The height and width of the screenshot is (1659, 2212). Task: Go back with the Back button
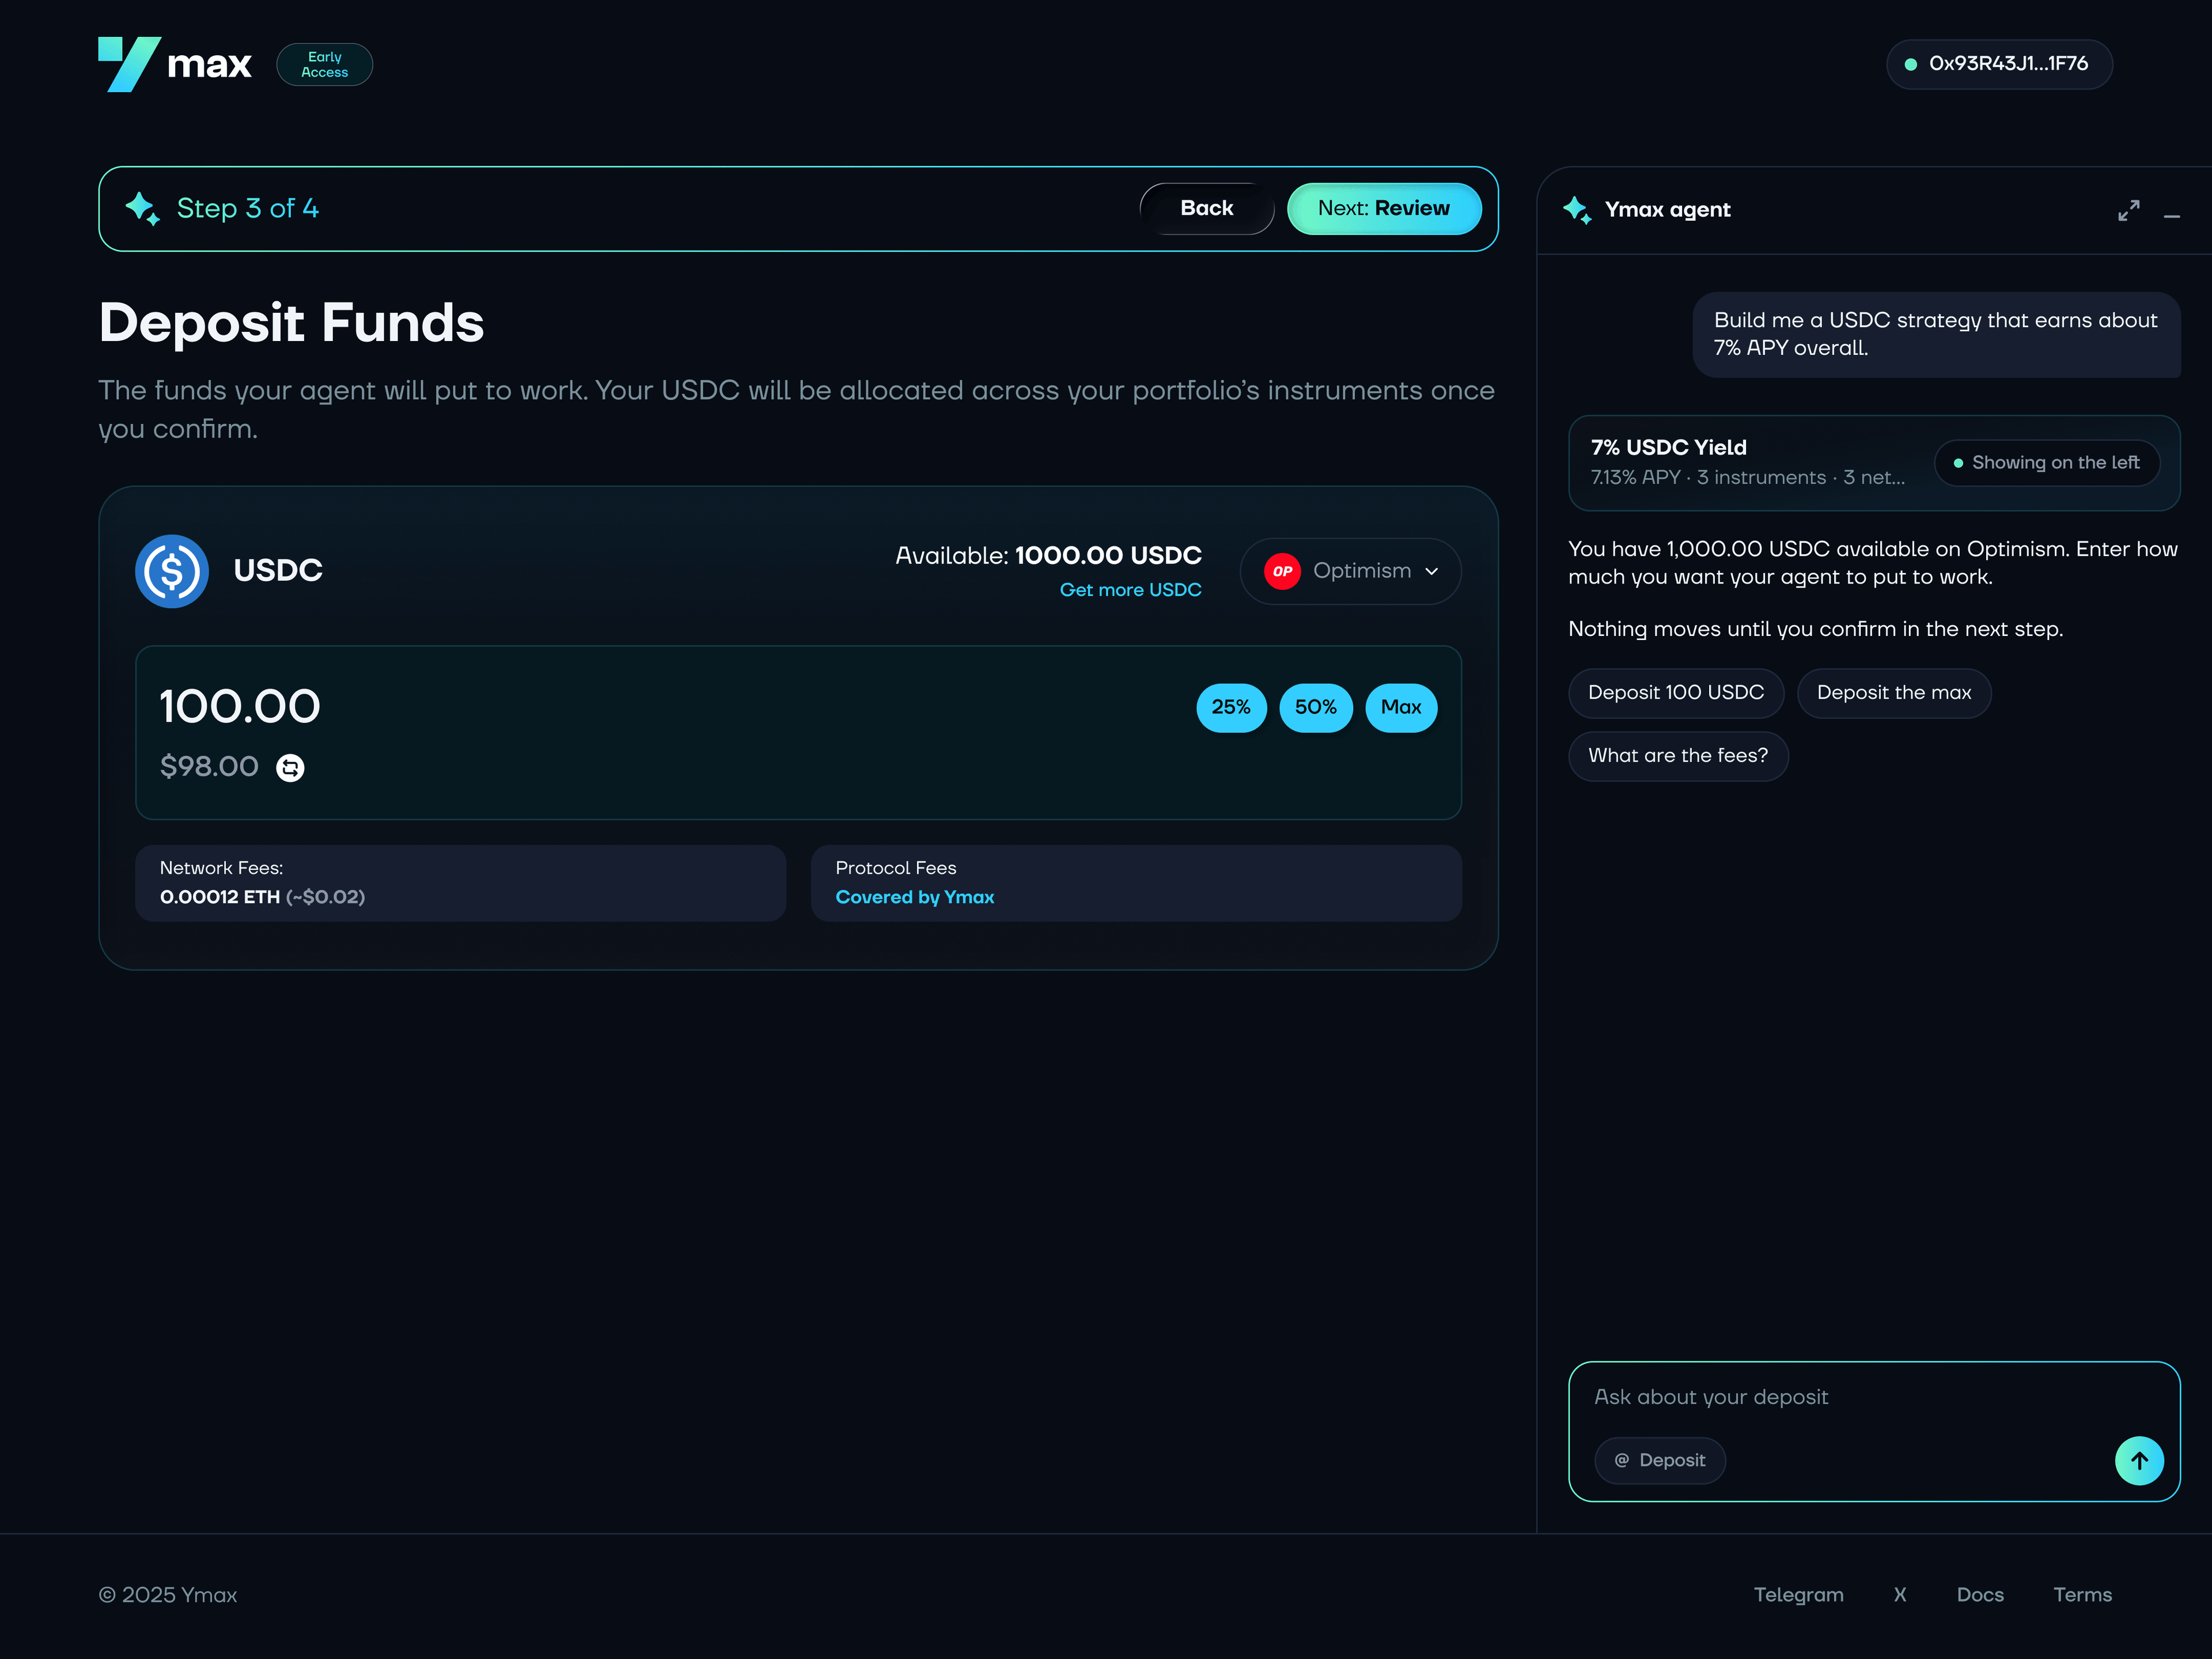pyautogui.click(x=1206, y=208)
